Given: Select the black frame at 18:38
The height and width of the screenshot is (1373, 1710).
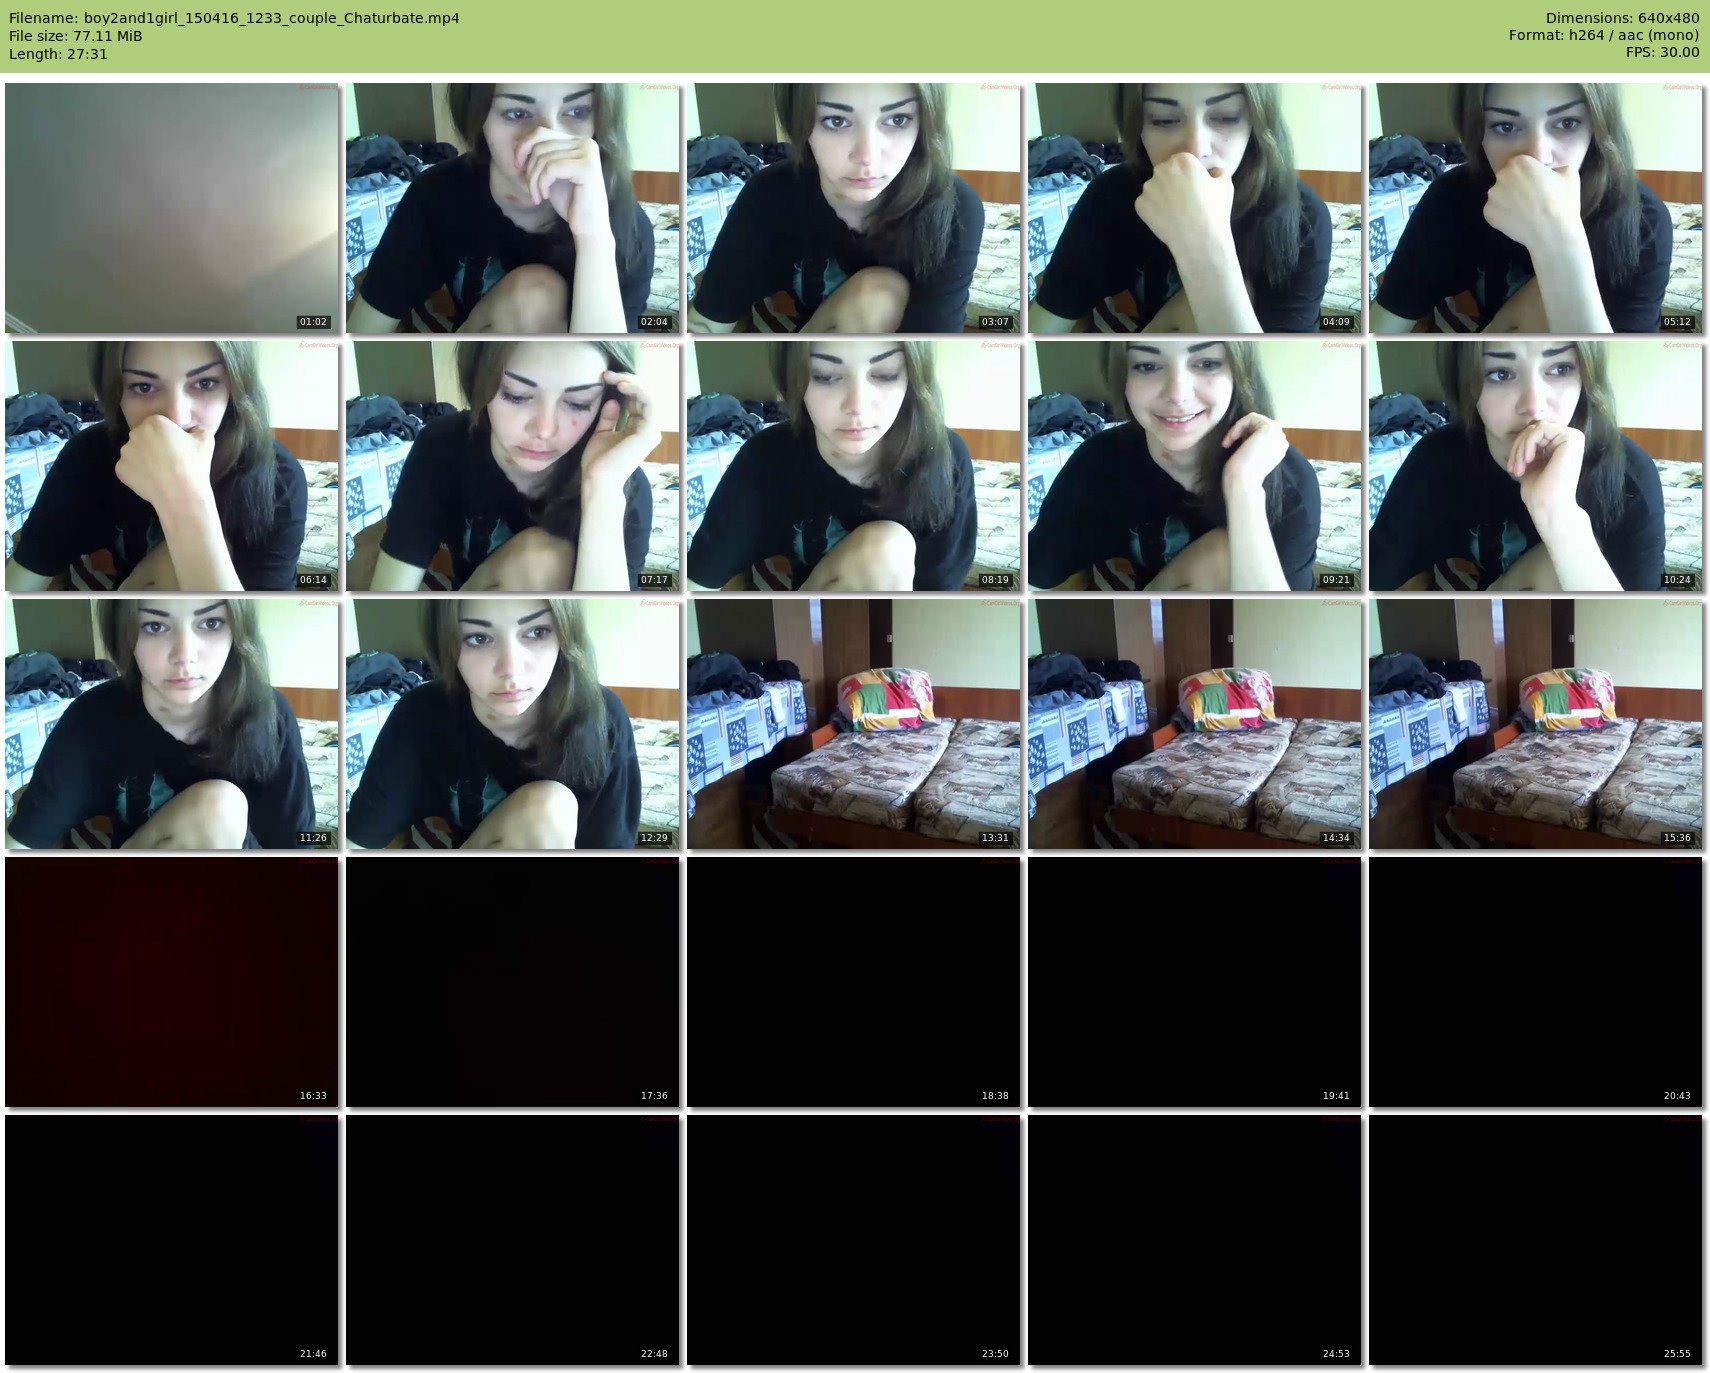Looking at the screenshot, I should 854,982.
